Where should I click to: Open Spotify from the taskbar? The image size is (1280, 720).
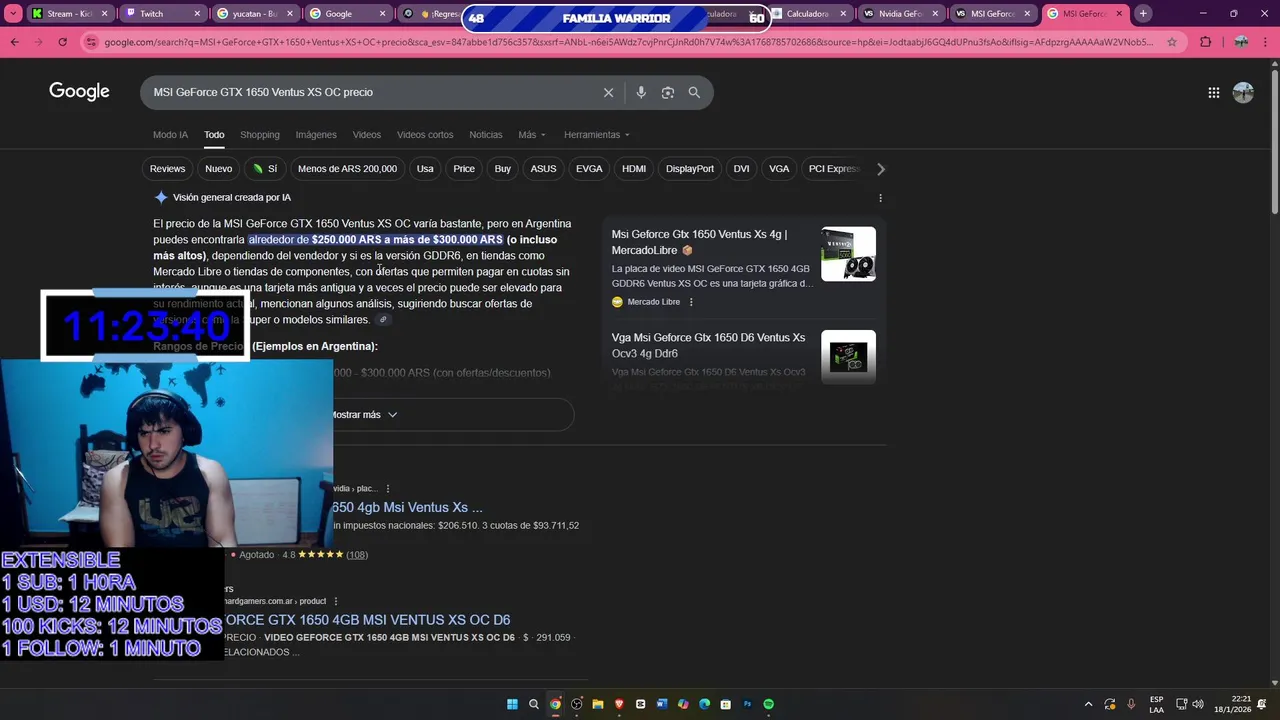pos(768,704)
